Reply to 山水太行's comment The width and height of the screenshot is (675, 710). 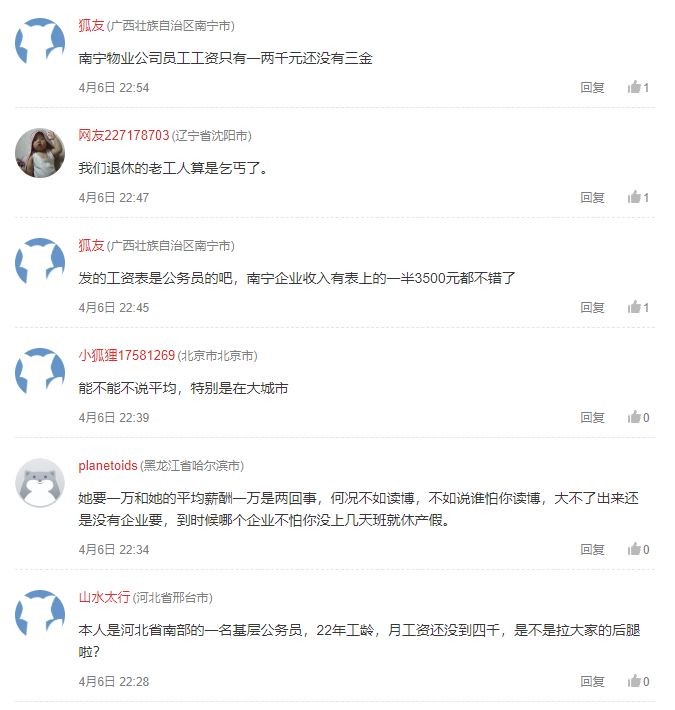coord(592,682)
